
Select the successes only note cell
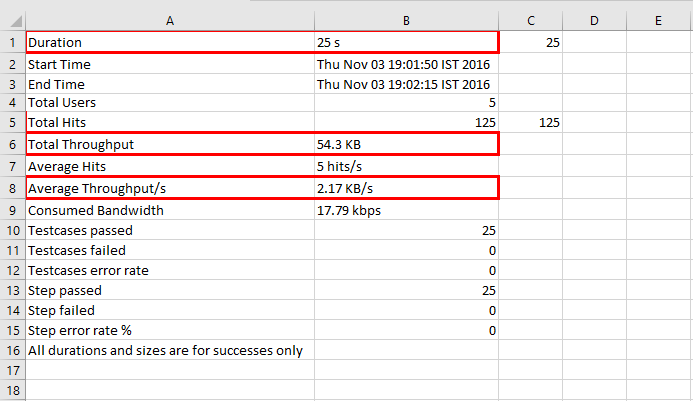tap(170, 351)
